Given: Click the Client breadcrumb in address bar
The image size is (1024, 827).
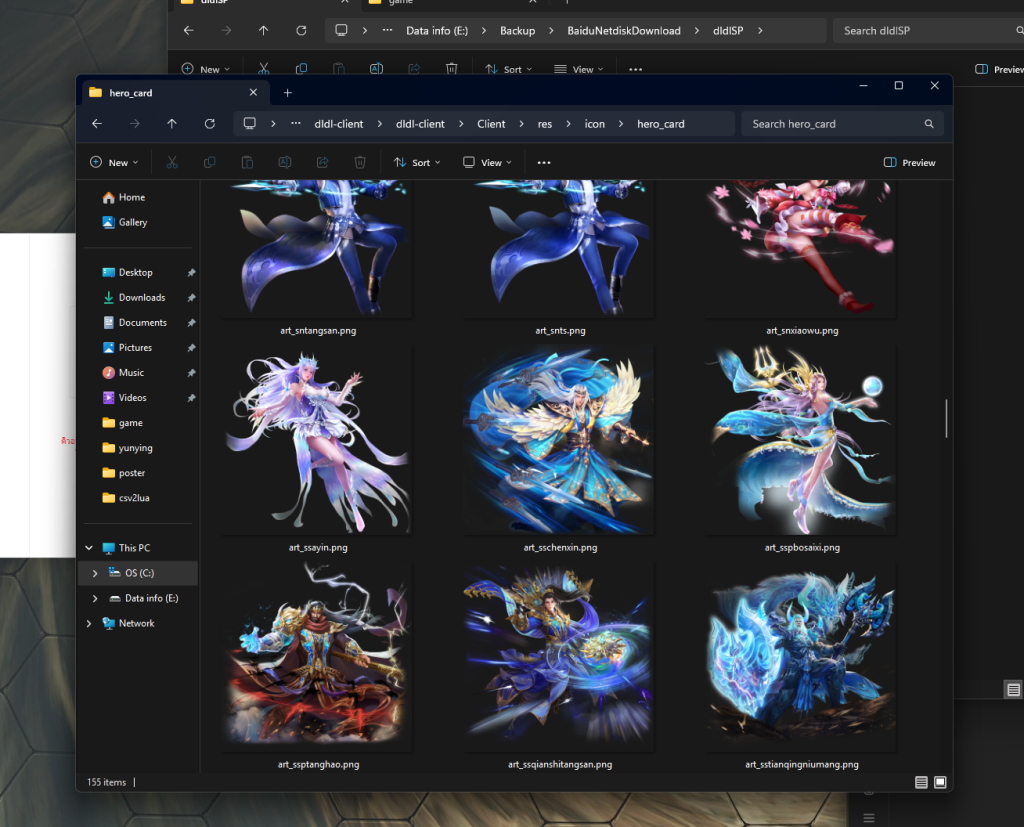Looking at the screenshot, I should click(x=491, y=124).
